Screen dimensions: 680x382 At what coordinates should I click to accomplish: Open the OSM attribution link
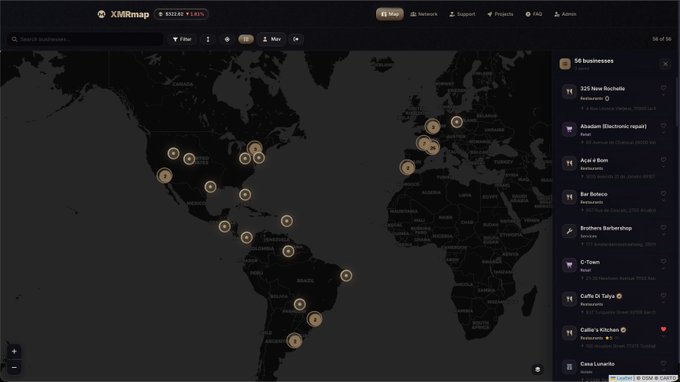click(646, 379)
